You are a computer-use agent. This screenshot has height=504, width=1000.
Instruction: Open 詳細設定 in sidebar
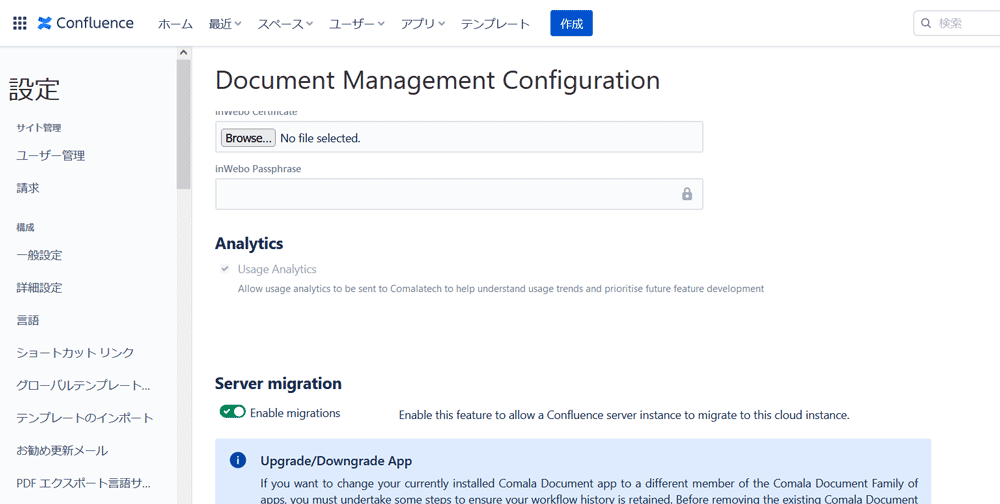40,288
